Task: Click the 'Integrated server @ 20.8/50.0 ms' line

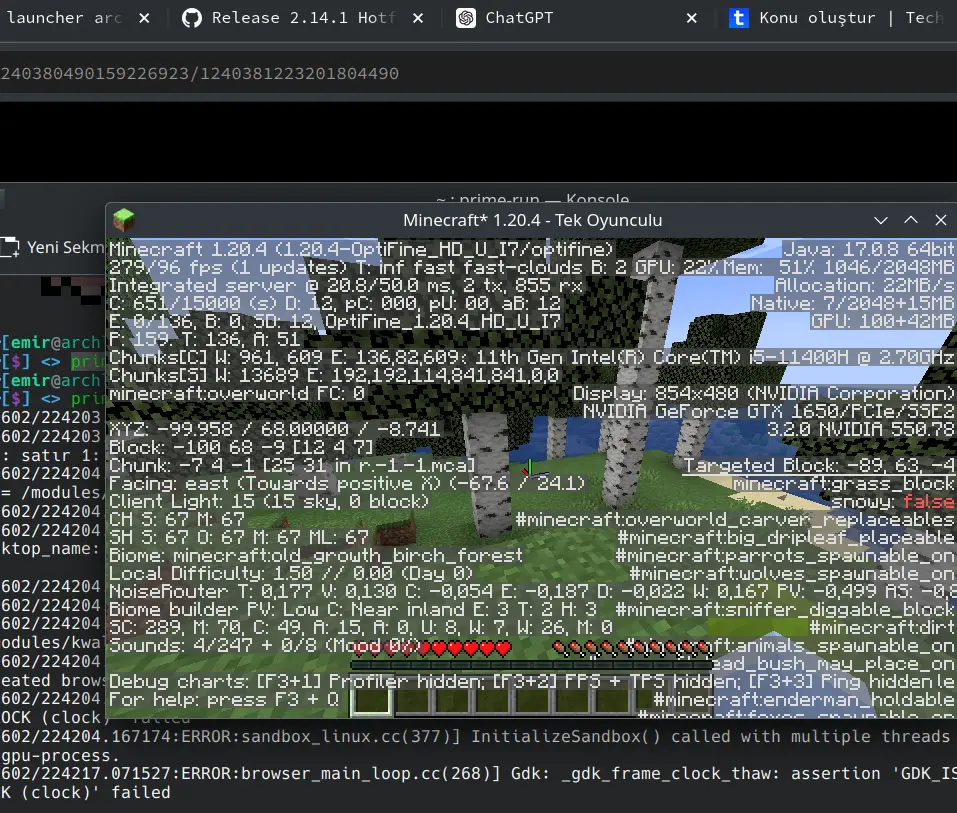Action: coord(346,285)
